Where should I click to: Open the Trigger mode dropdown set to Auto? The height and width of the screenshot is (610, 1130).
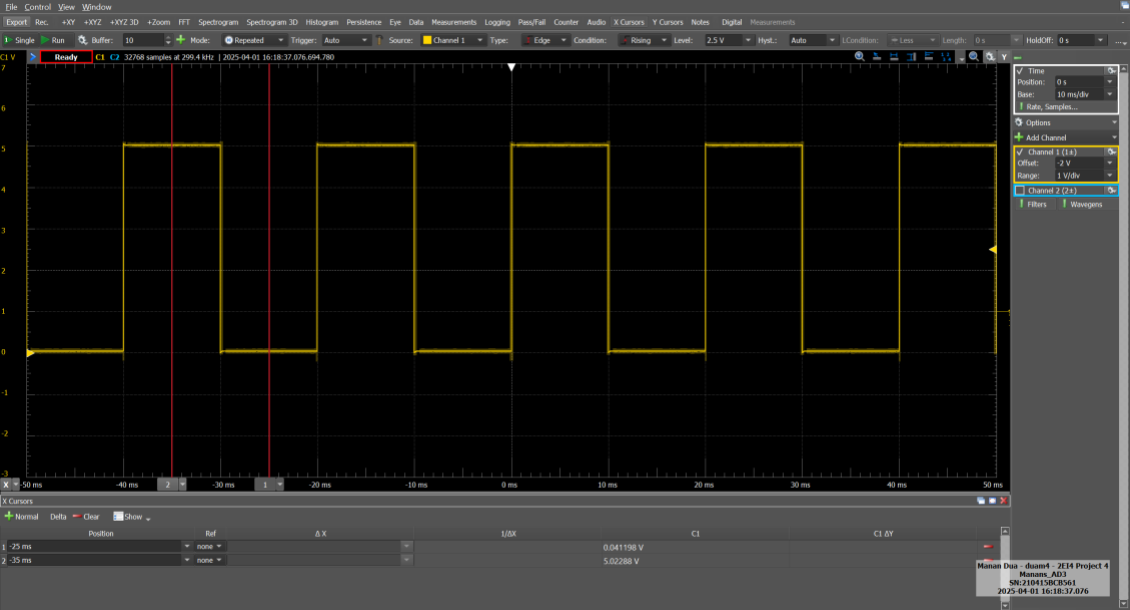(x=344, y=40)
